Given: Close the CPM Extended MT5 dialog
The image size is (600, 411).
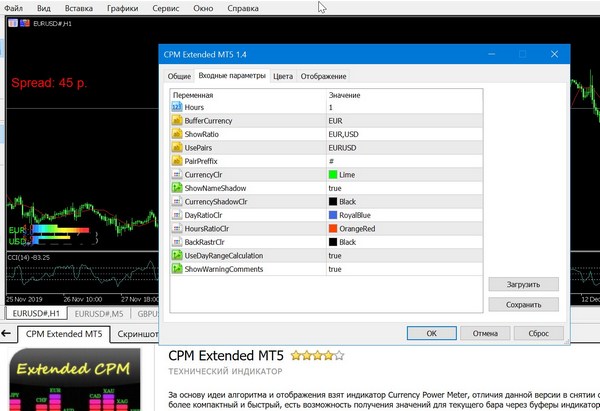Looking at the screenshot, I should click(x=554, y=54).
